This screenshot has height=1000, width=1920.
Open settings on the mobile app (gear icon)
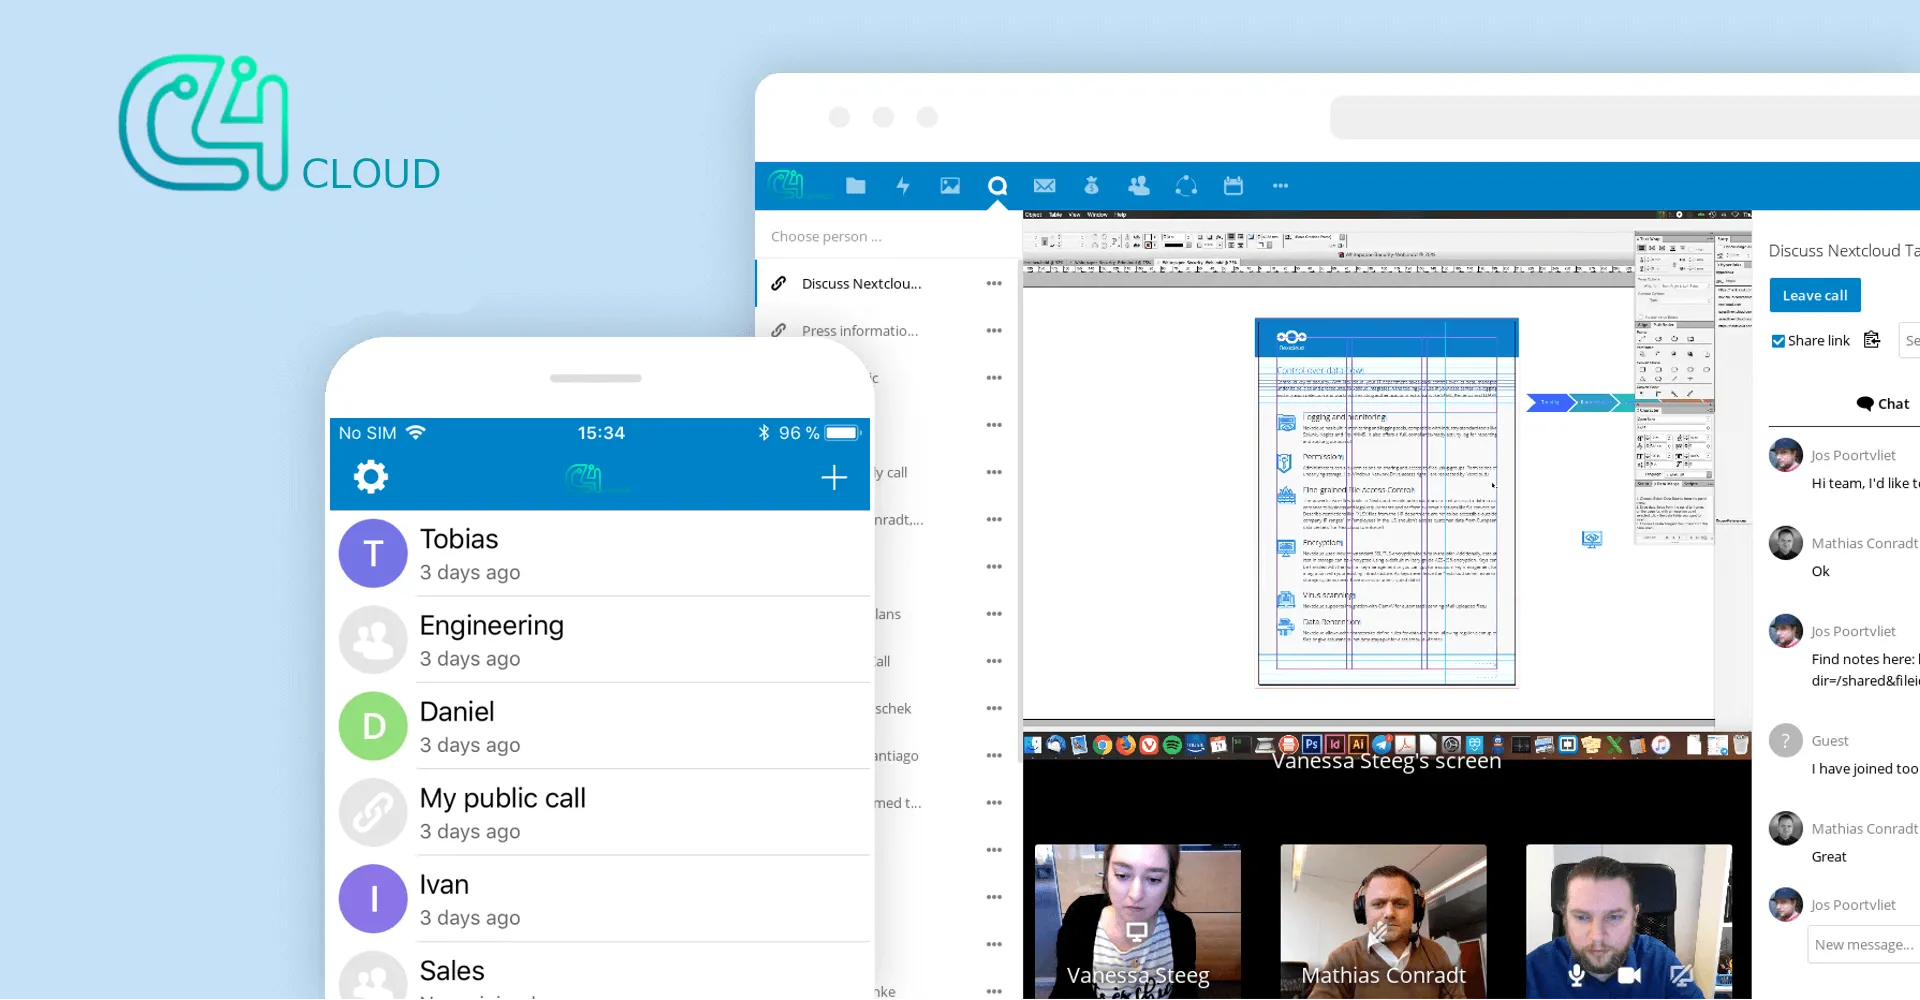click(x=370, y=477)
